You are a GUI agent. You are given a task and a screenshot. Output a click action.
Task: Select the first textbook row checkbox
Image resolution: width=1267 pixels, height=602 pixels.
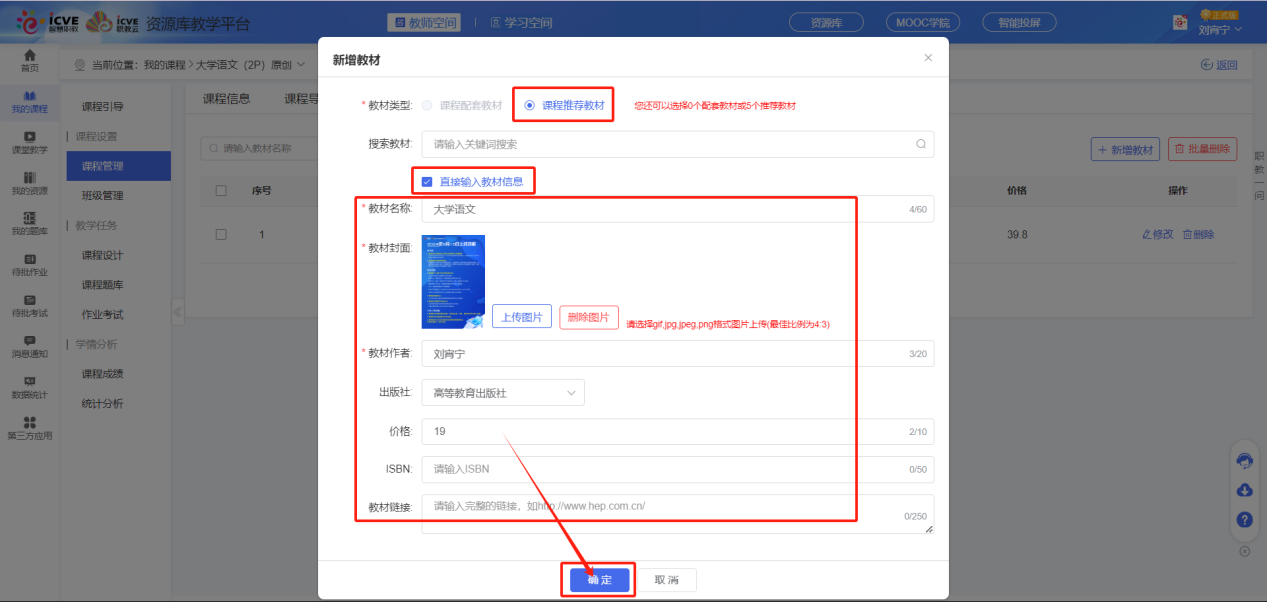(x=220, y=233)
